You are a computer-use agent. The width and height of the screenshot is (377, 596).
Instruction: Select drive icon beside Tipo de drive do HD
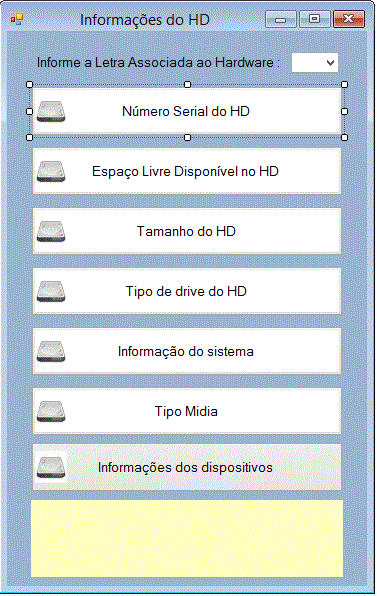coord(51,292)
